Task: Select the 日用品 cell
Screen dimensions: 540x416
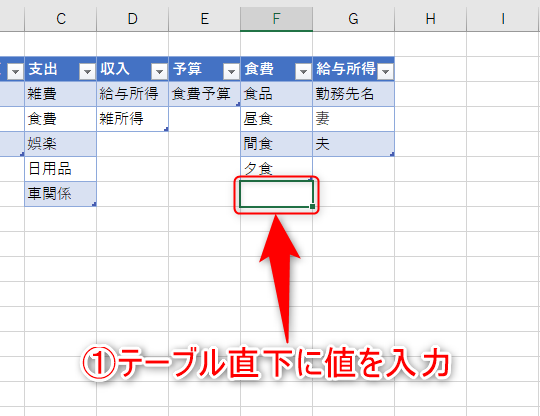Action: pyautogui.click(x=61, y=169)
